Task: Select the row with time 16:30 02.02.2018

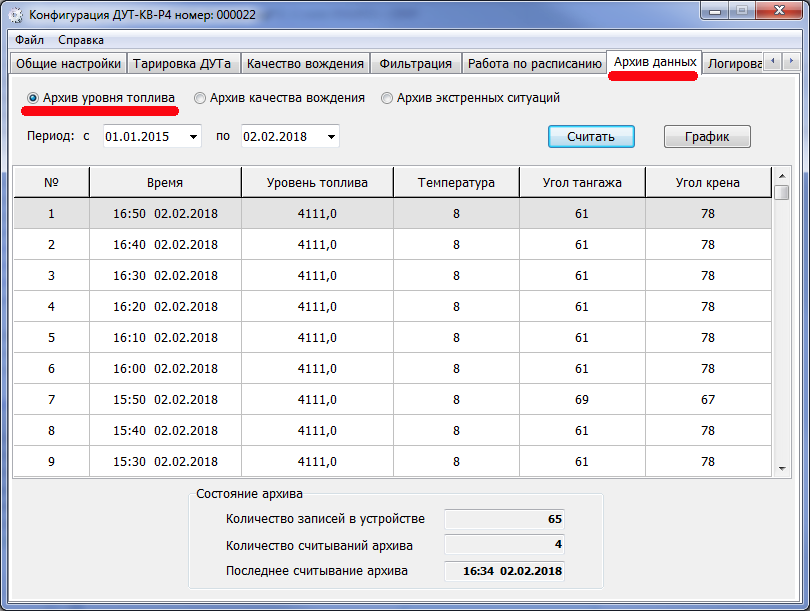Action: point(392,275)
